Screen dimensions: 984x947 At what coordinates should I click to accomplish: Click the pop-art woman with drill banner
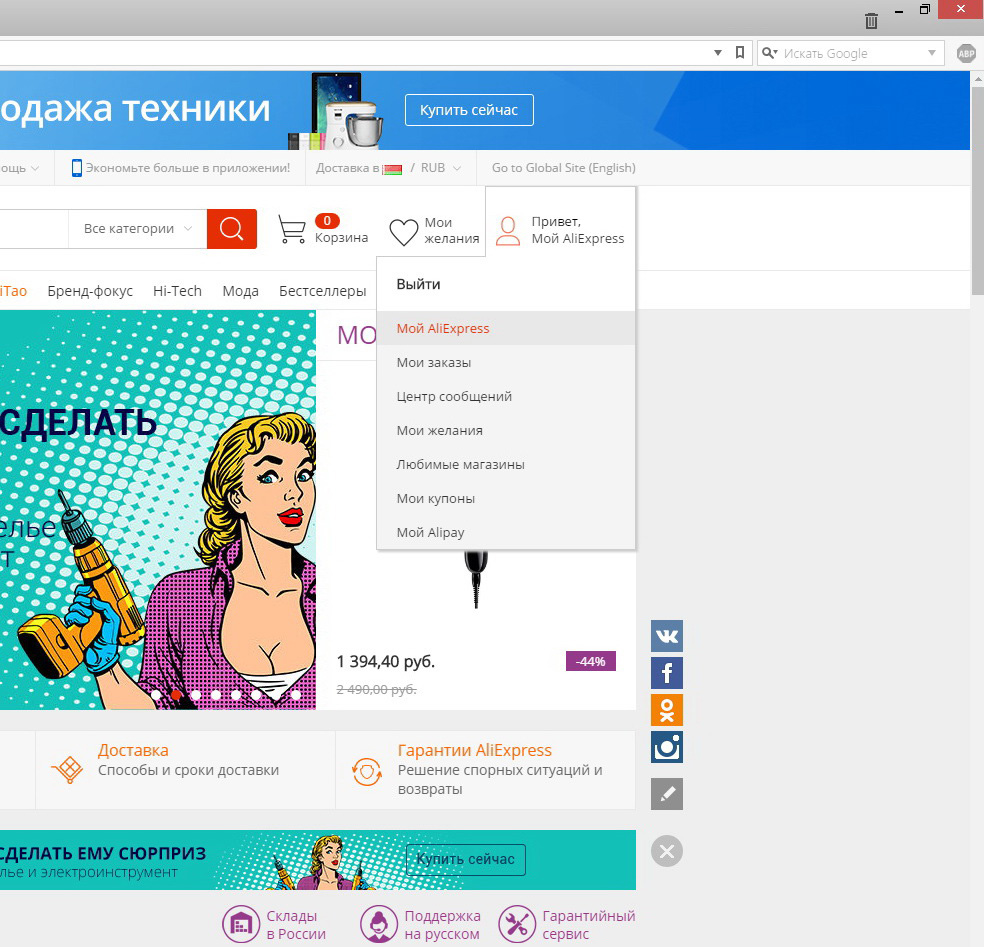[158, 510]
